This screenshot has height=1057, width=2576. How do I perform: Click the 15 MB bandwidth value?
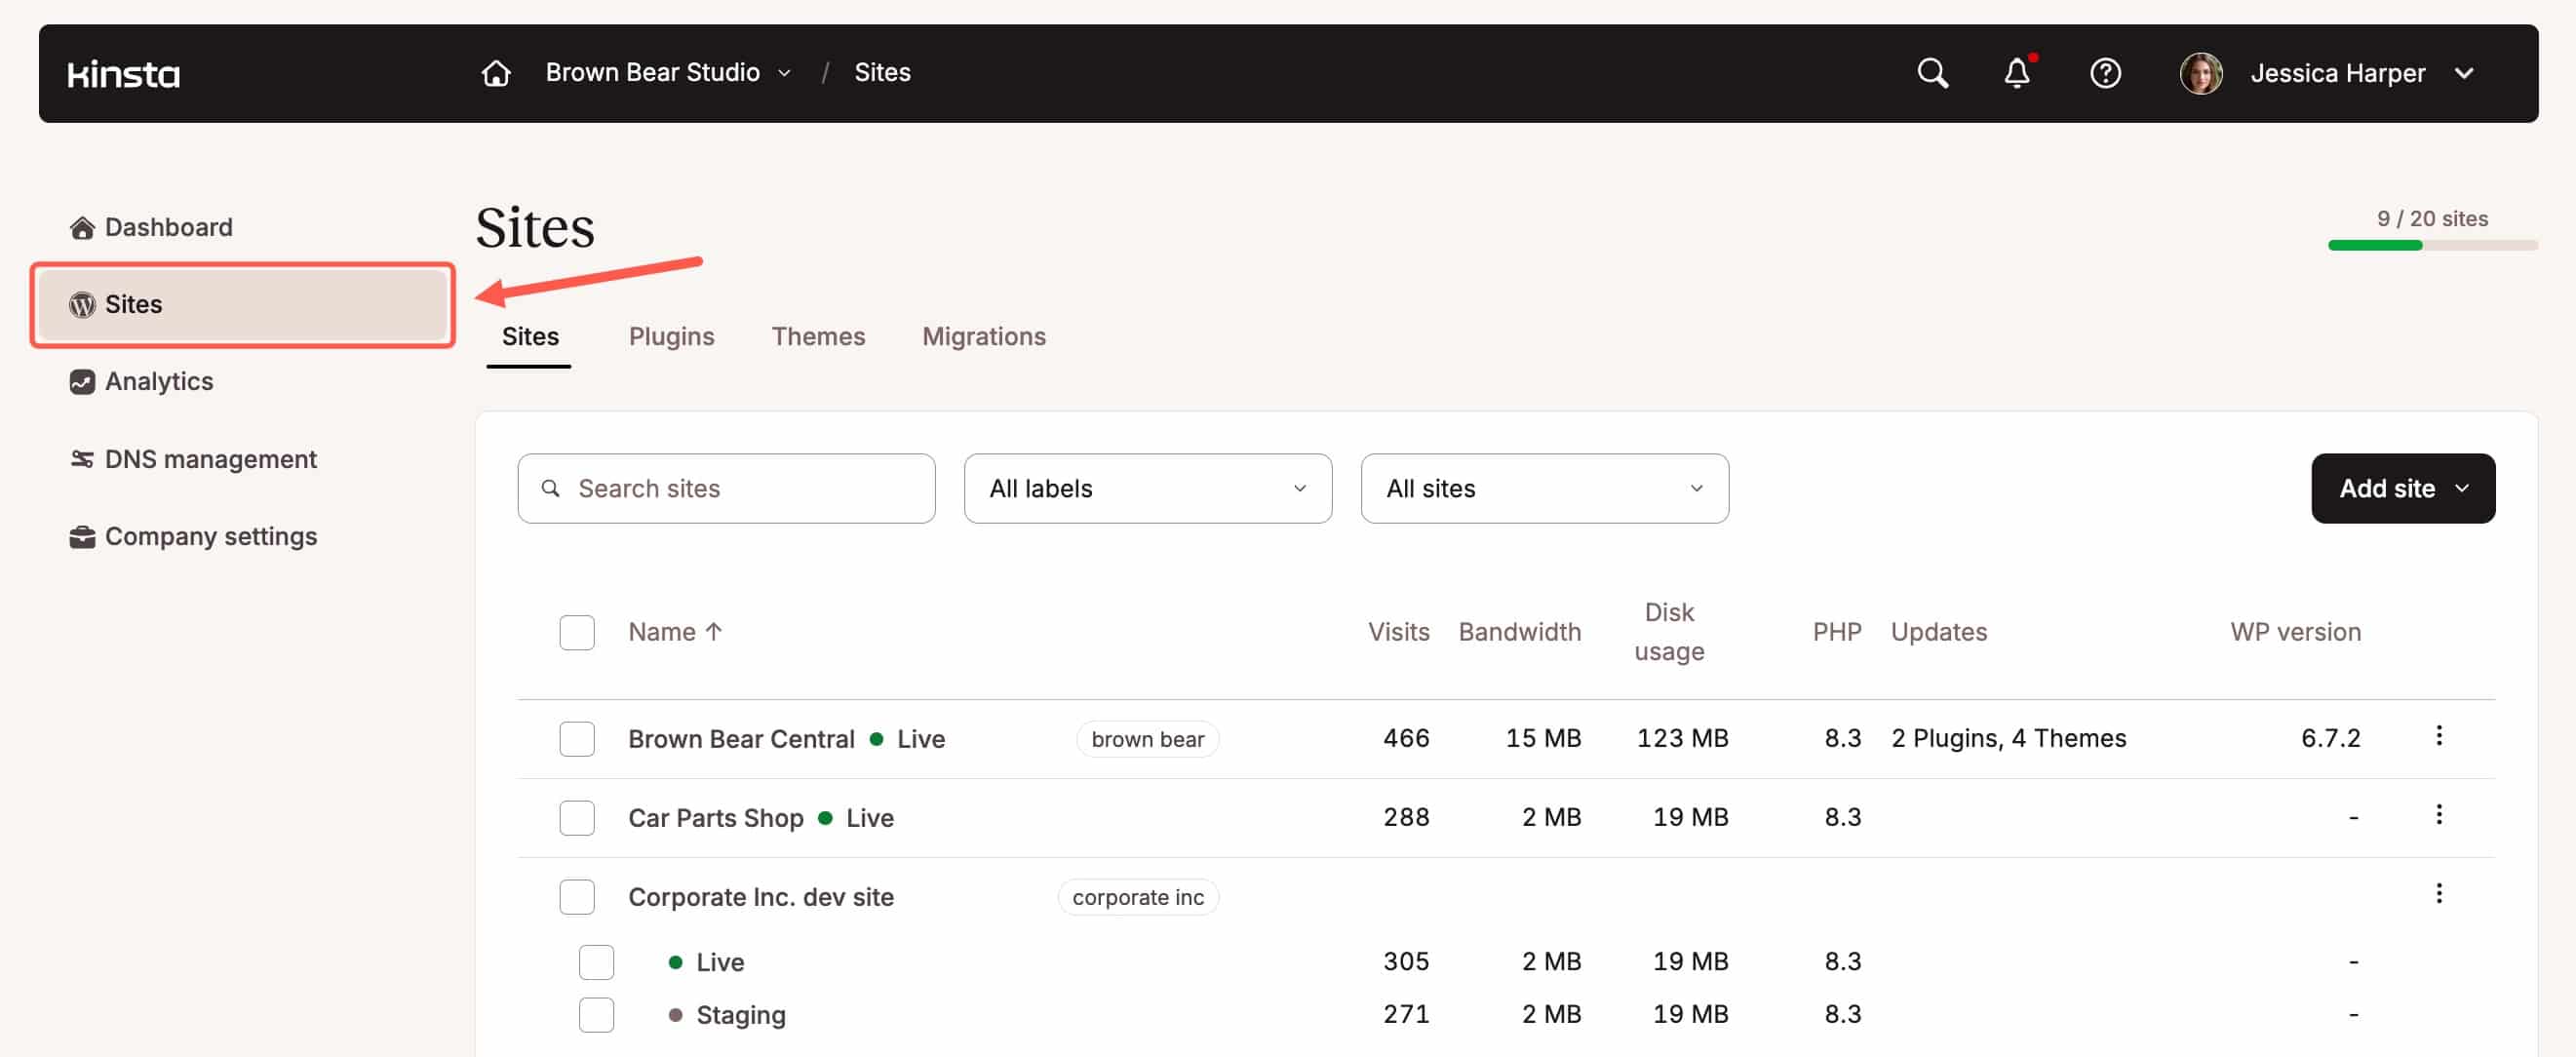tap(1543, 738)
